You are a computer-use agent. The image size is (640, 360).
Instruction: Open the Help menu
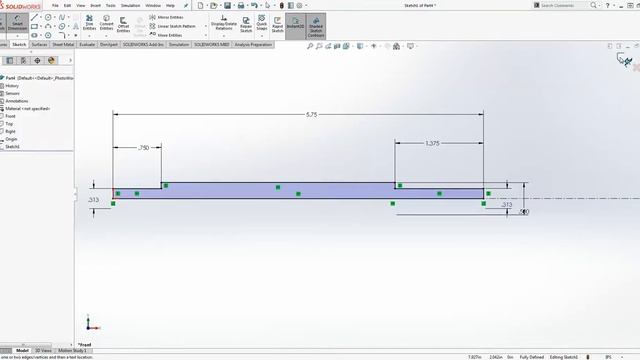tap(171, 6)
